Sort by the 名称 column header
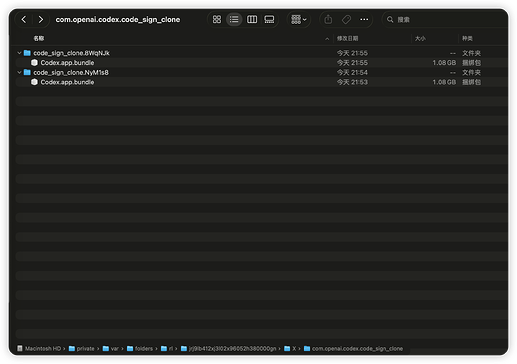517x364 pixels. [39, 38]
